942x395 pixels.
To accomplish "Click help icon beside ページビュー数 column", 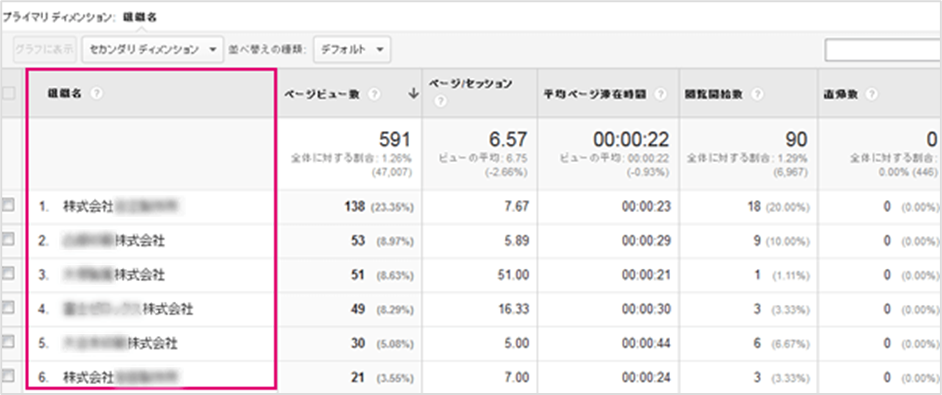I will tap(374, 94).
